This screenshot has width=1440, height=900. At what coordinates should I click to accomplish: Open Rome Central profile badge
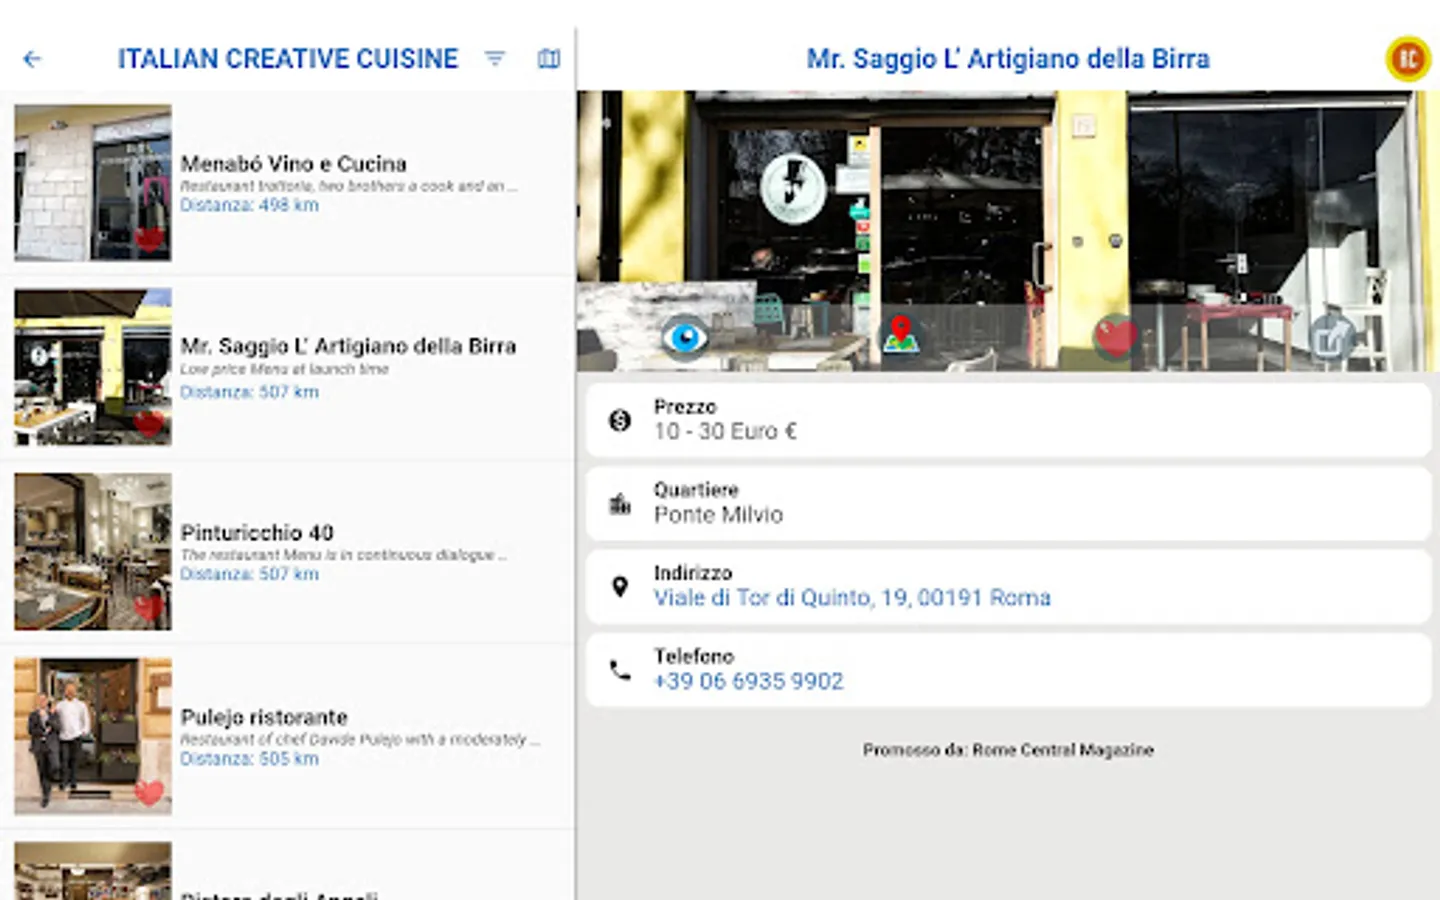point(1408,59)
